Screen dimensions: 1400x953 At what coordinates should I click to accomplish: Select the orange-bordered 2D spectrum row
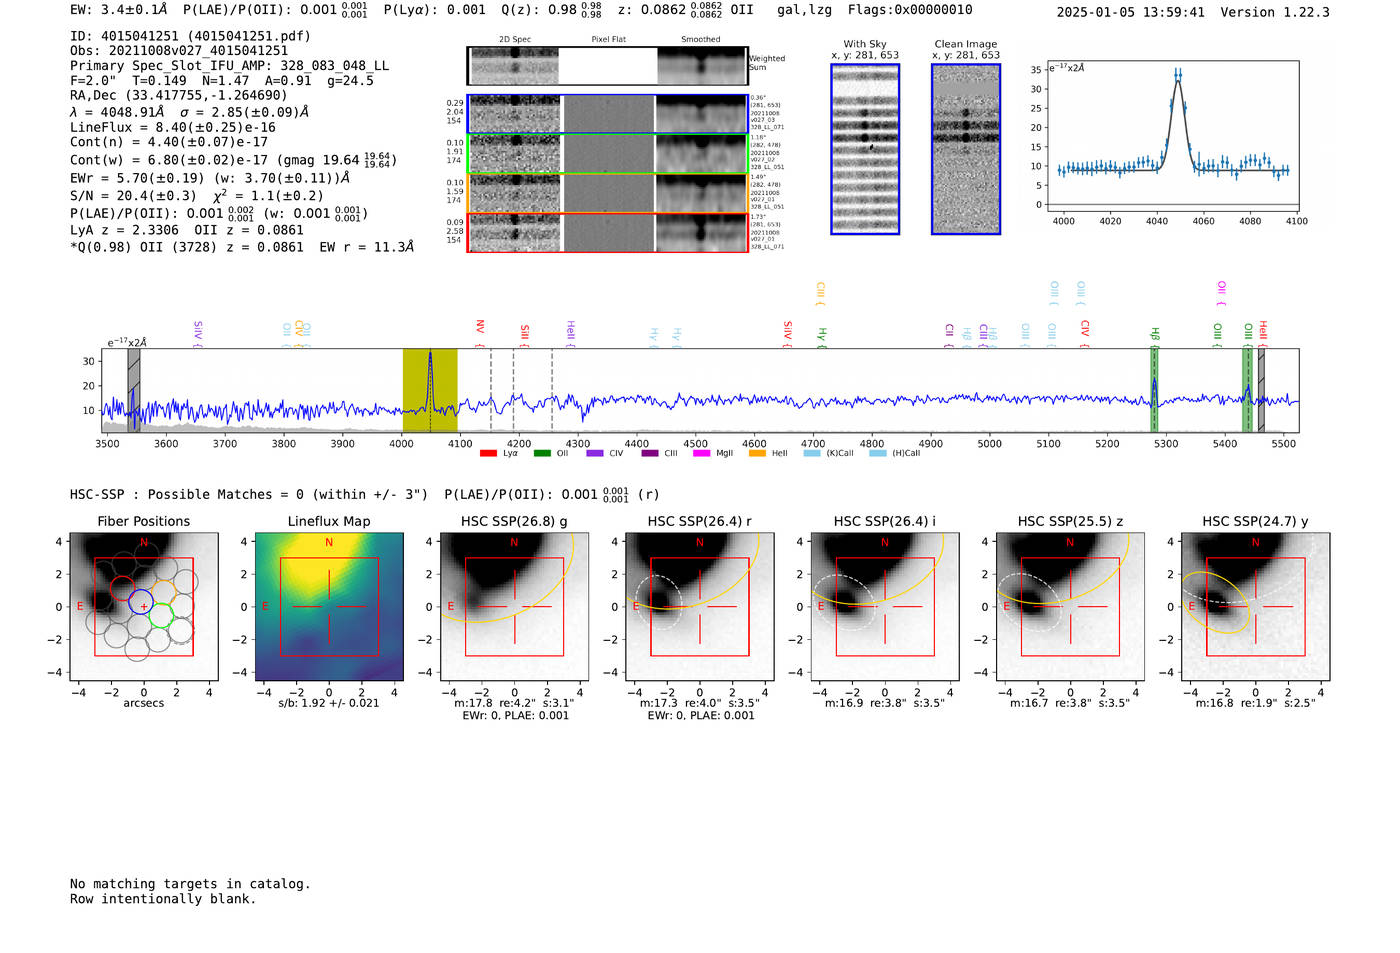[x=608, y=193]
